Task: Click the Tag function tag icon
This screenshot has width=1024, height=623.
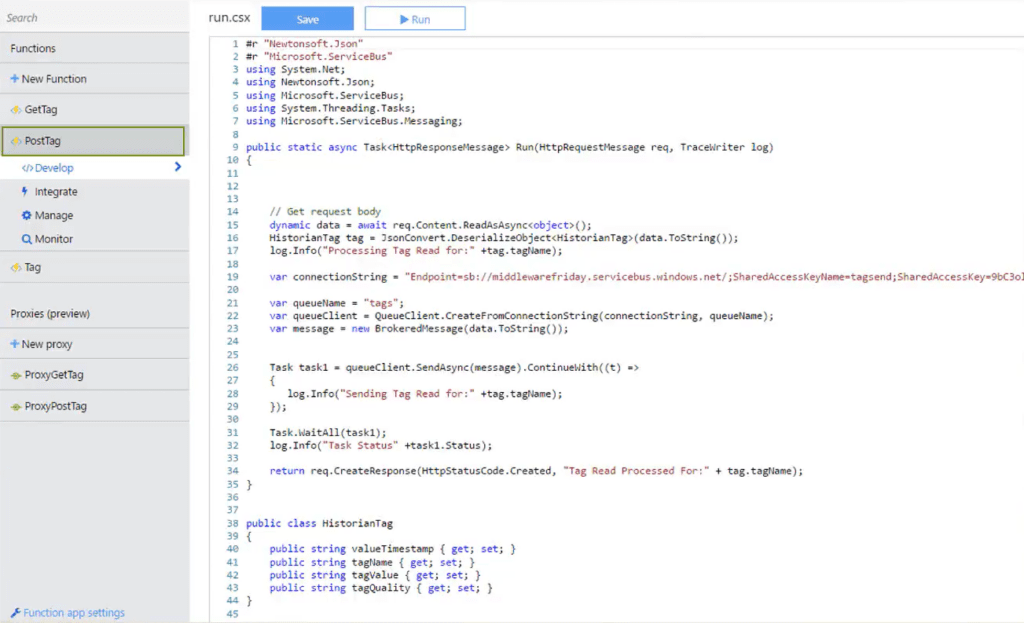Action: click(x=18, y=268)
